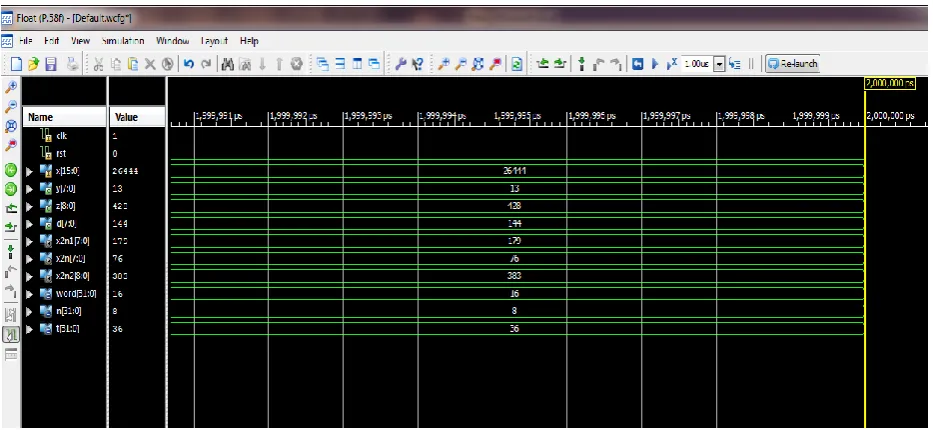Save the waveform configuration with floppy icon
Image resolution: width=933 pixels, height=430 pixels.
[x=51, y=64]
